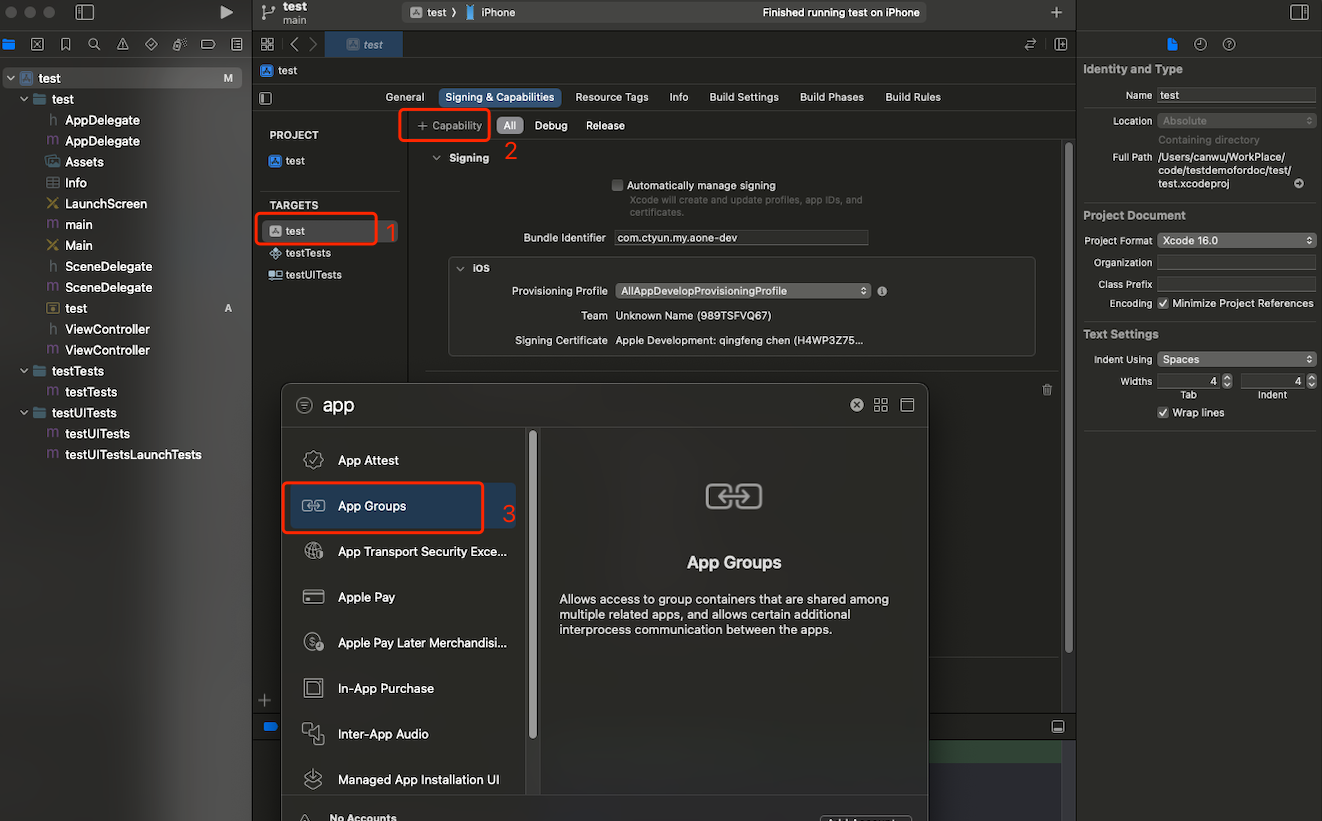Viewport: 1322px width, 821px height.
Task: Clear the capability search field
Action: [857, 405]
